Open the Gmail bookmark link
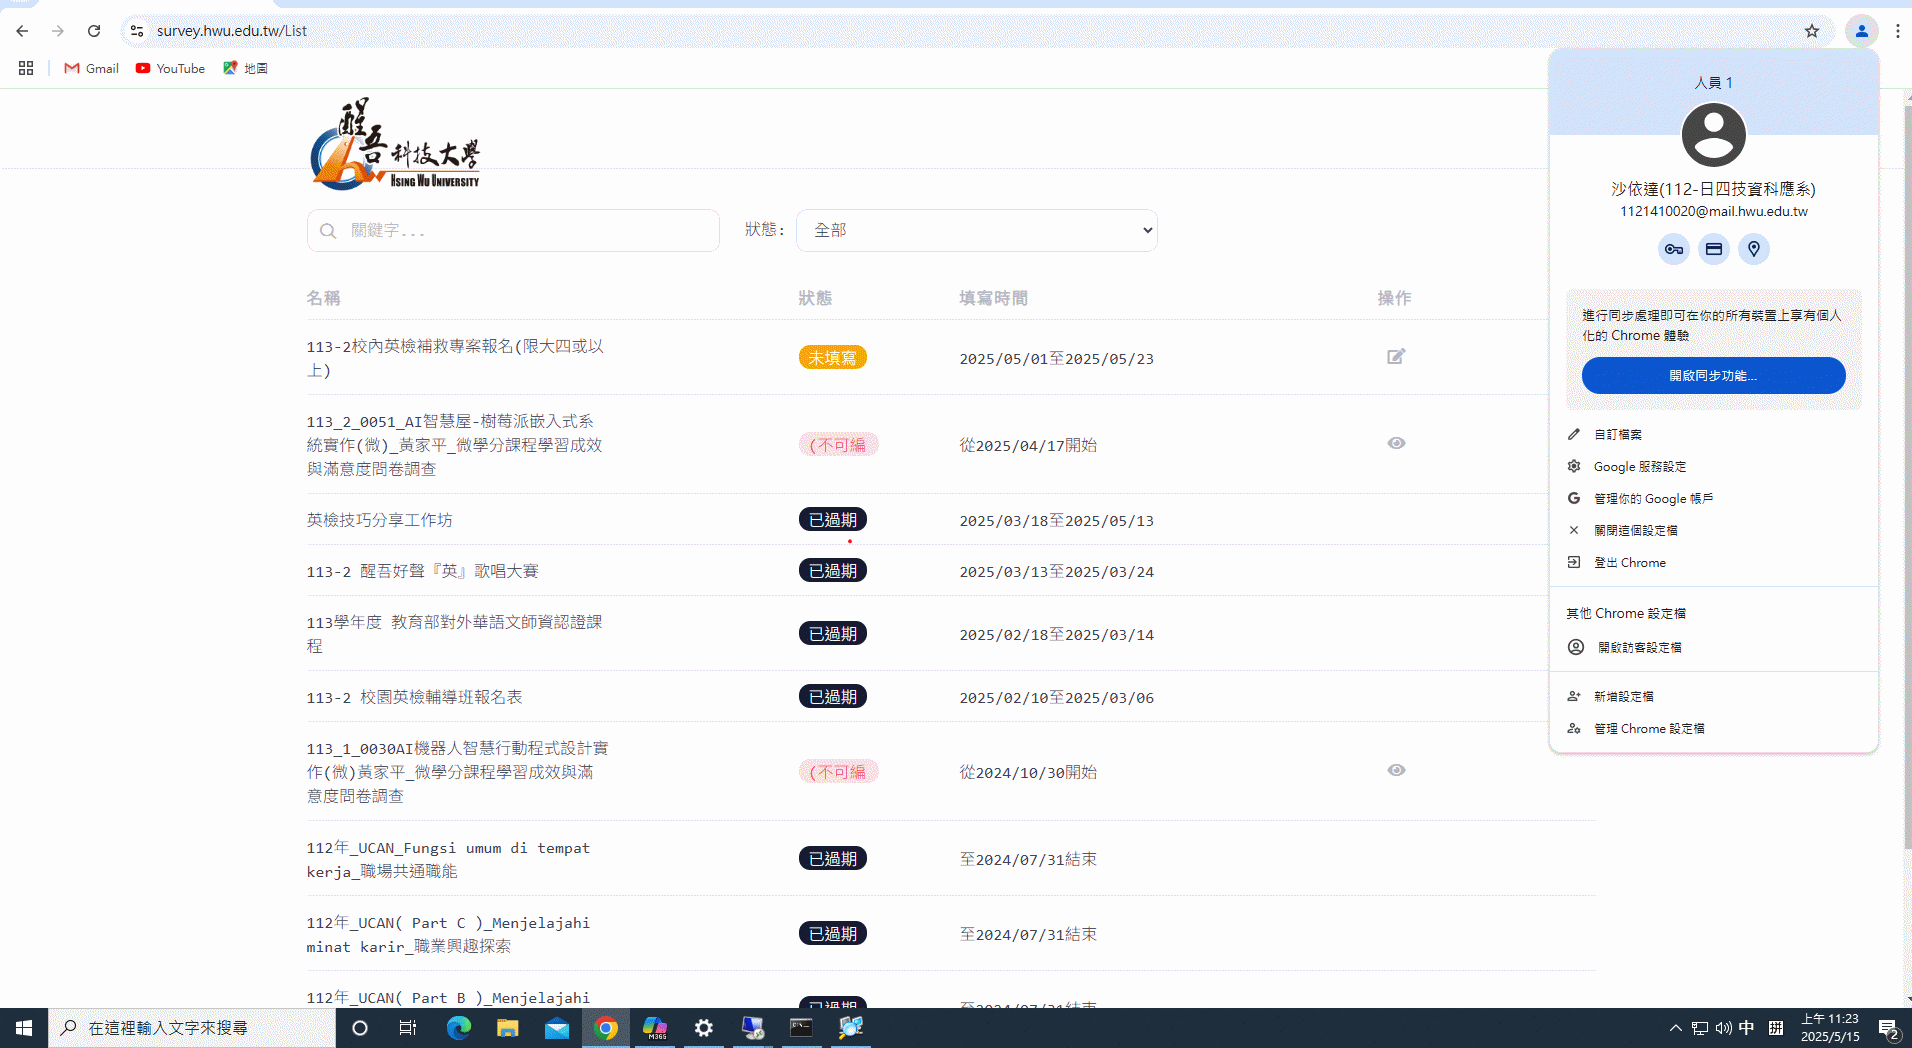1912x1048 pixels. click(x=92, y=69)
